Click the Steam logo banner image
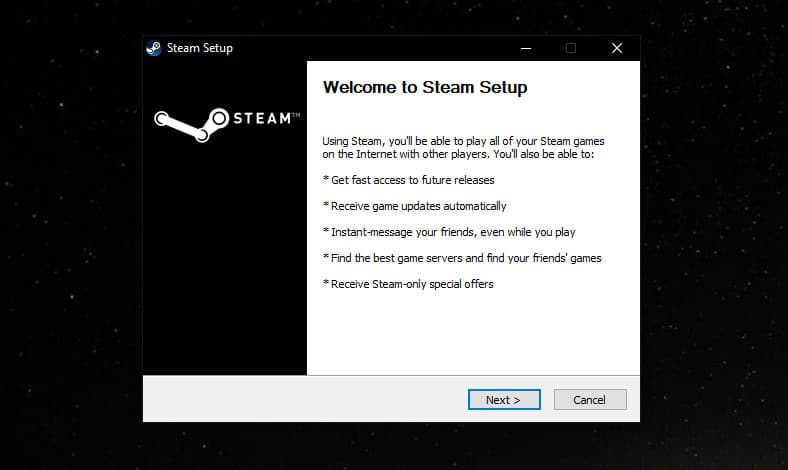Image resolution: width=788 pixels, height=470 pixels. (x=227, y=124)
